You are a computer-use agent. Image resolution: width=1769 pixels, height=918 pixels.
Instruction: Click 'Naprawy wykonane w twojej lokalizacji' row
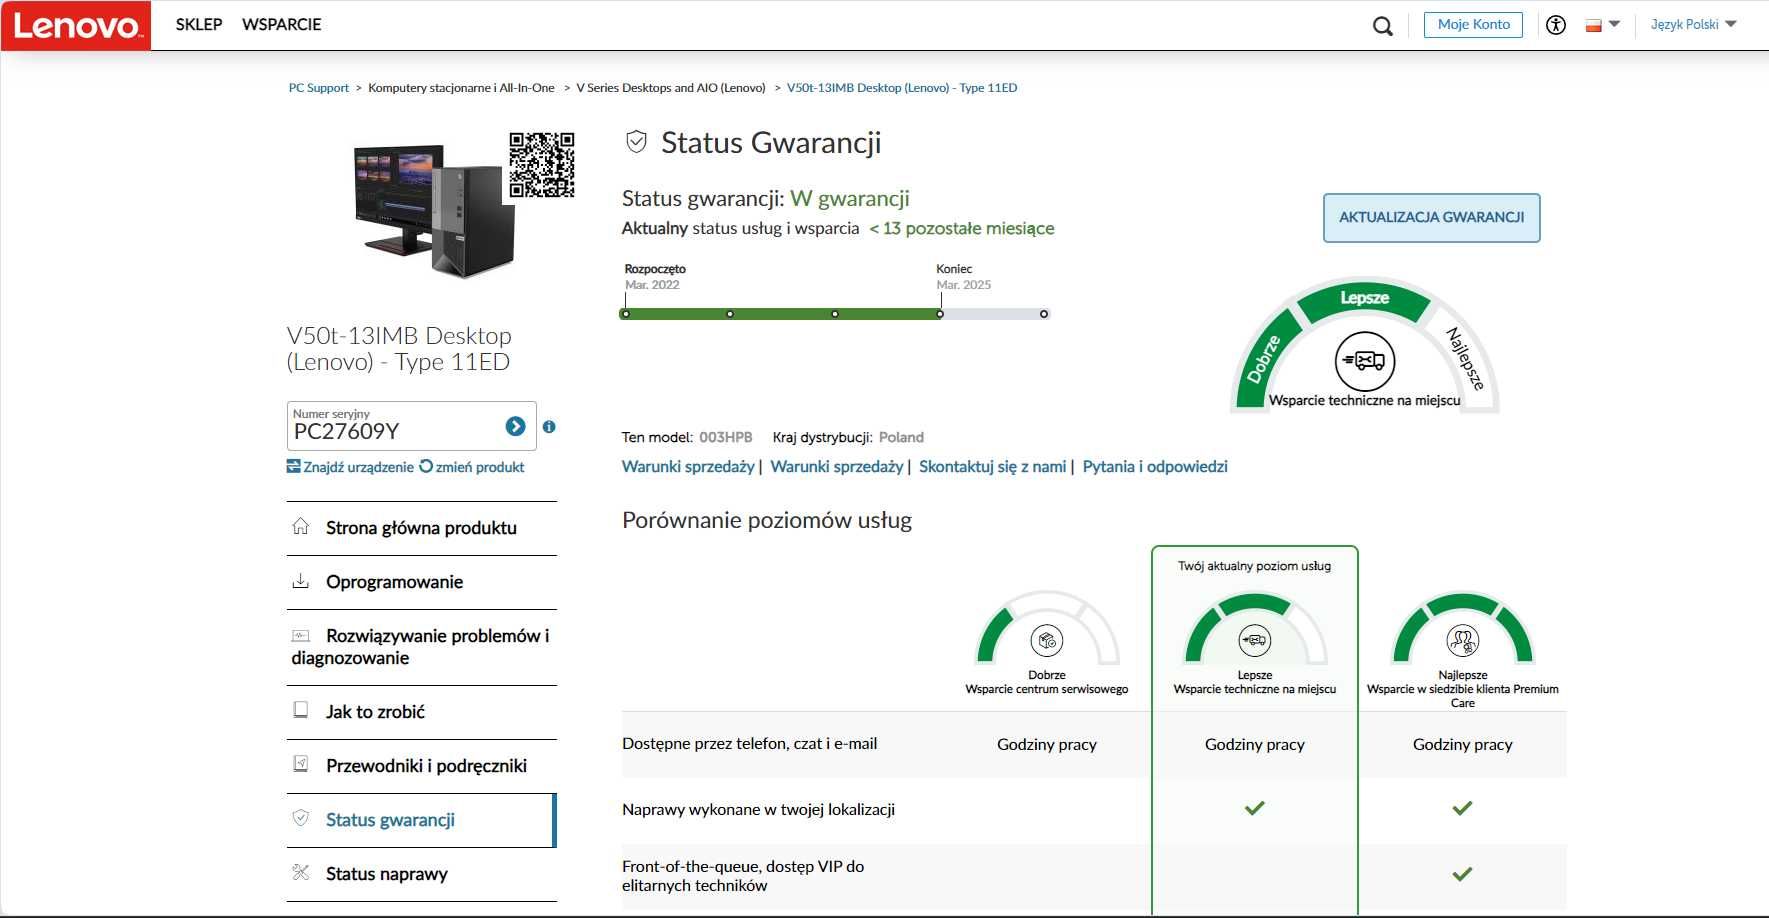coord(1094,810)
